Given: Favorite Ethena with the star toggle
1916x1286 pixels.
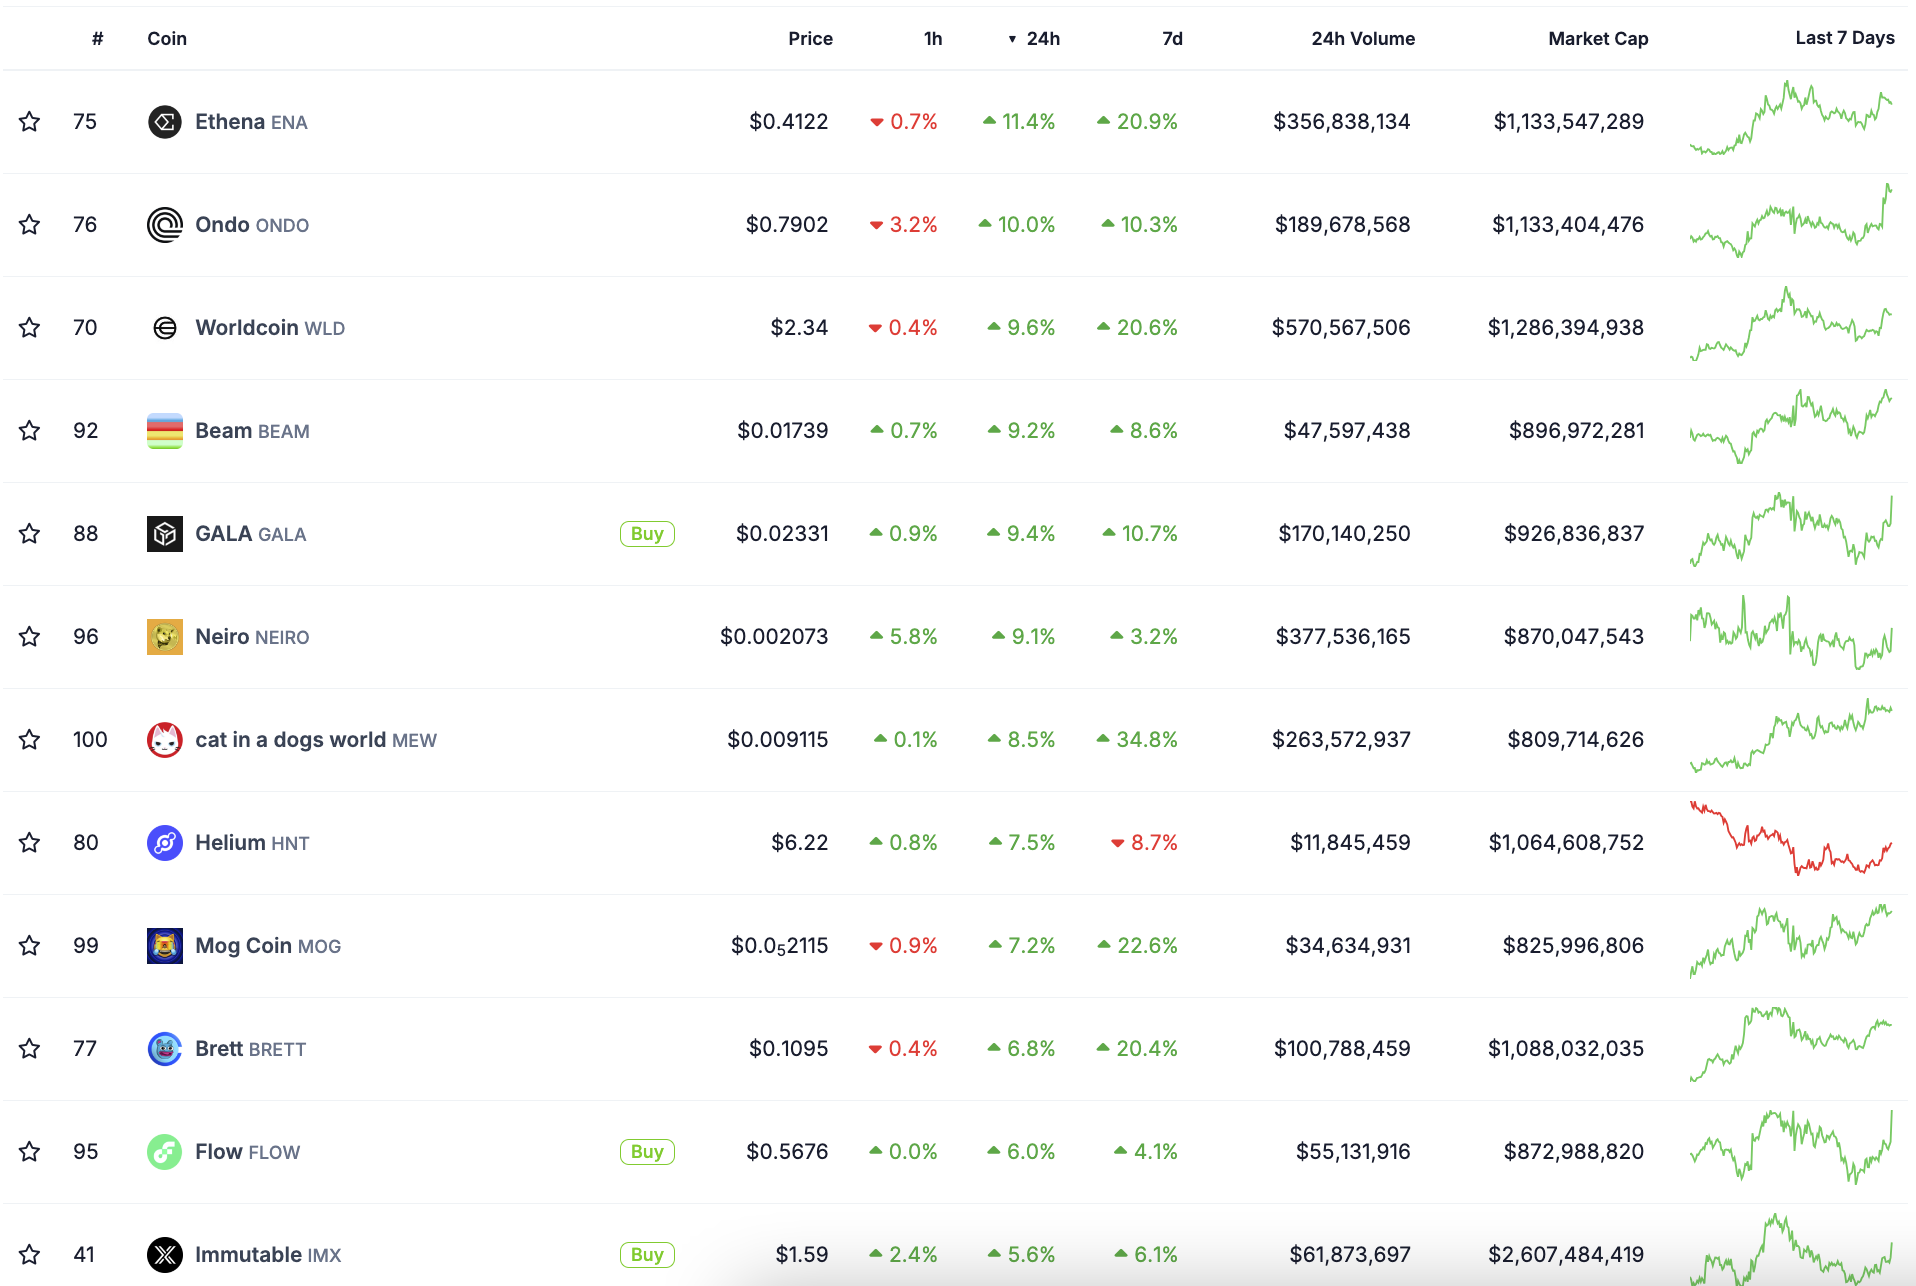Looking at the screenshot, I should click(30, 122).
